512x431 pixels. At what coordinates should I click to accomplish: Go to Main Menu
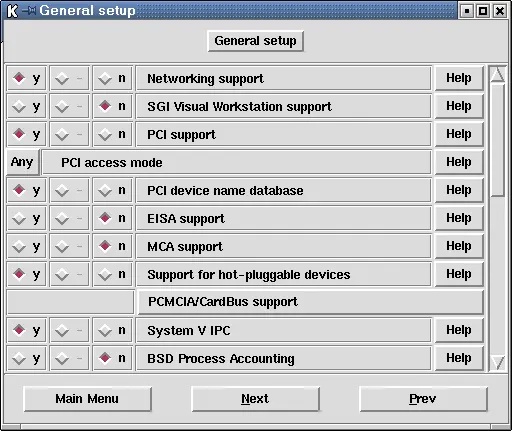[87, 399]
